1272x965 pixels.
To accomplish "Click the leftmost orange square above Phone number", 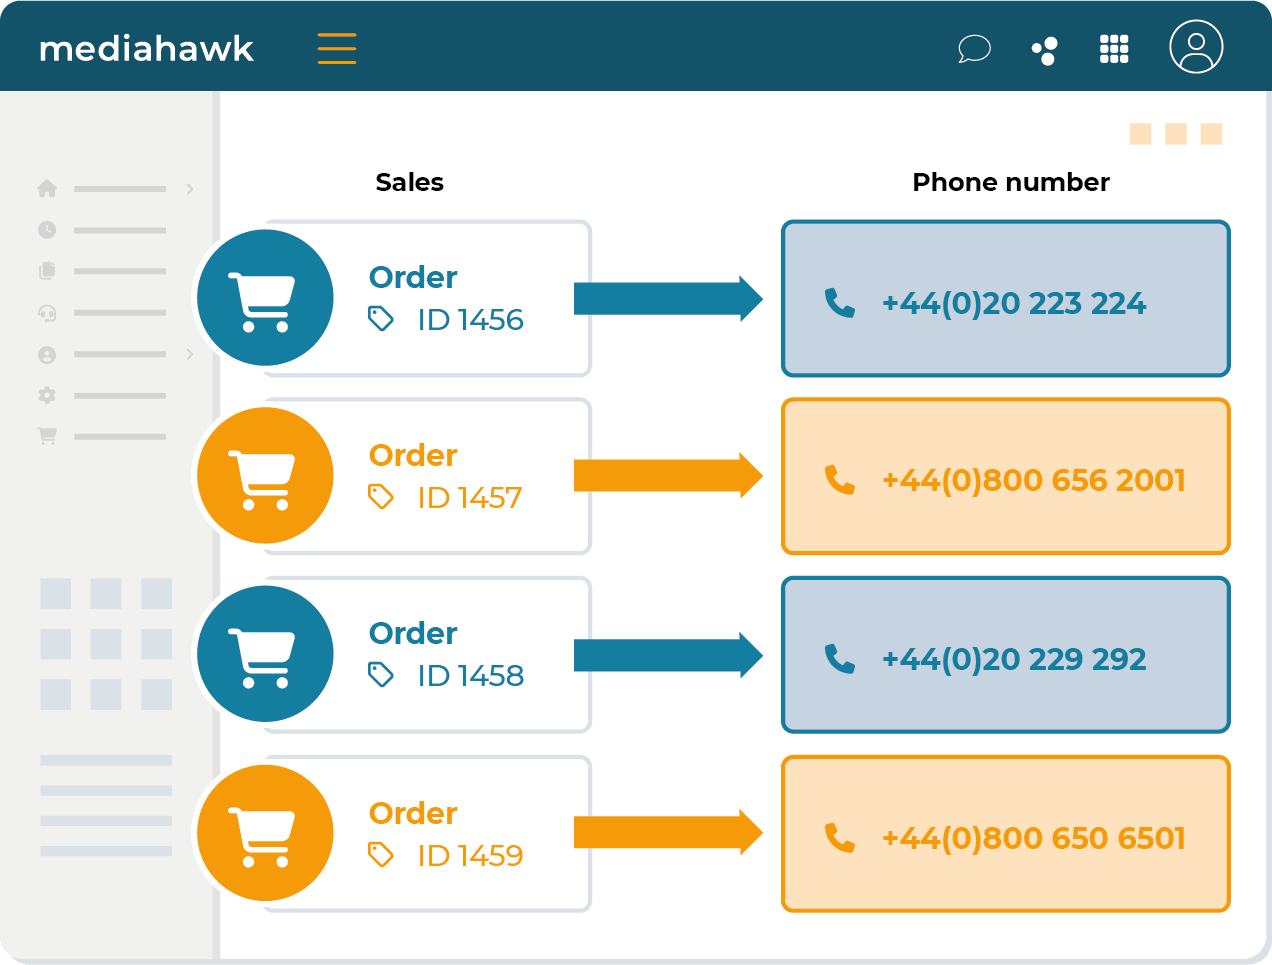I will (1140, 134).
